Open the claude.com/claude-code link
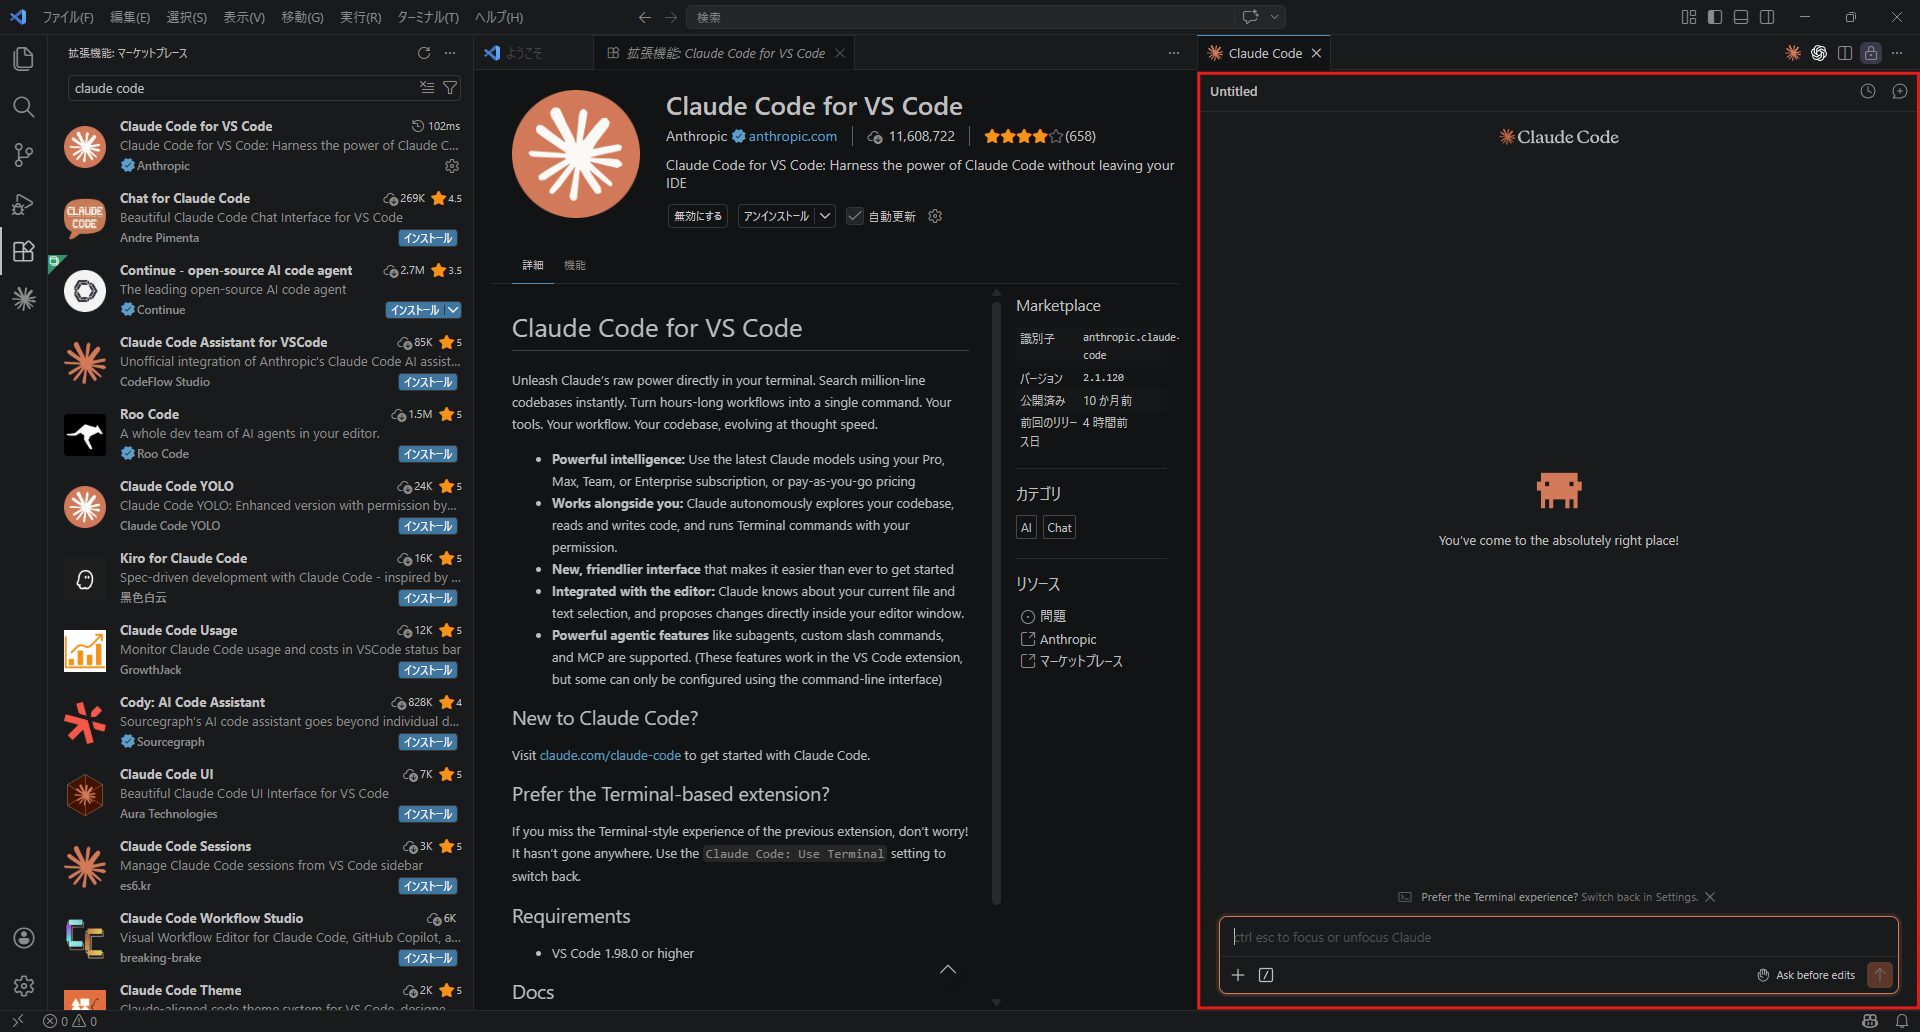This screenshot has width=1920, height=1032. (610, 755)
